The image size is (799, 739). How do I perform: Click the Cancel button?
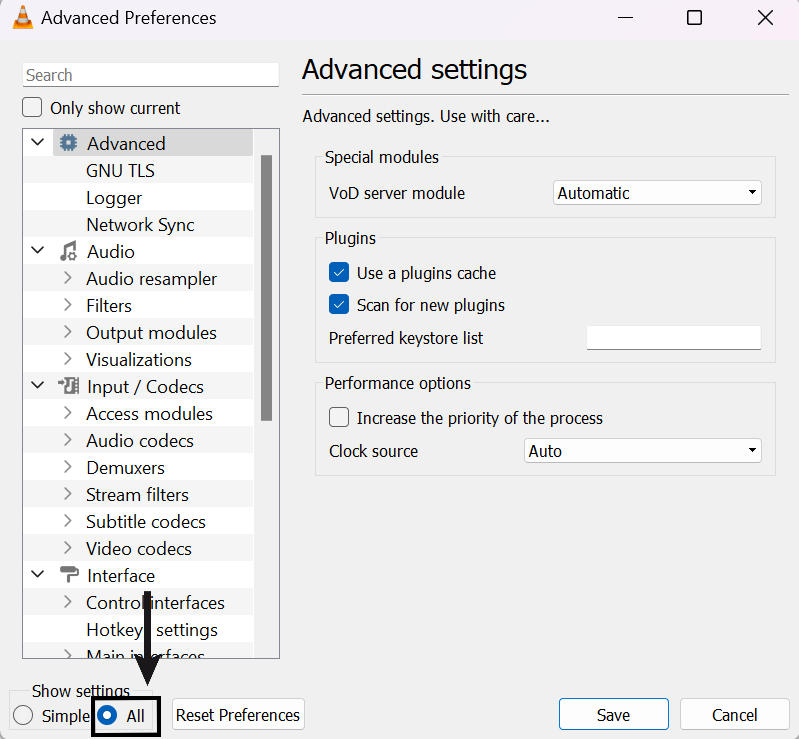point(734,715)
